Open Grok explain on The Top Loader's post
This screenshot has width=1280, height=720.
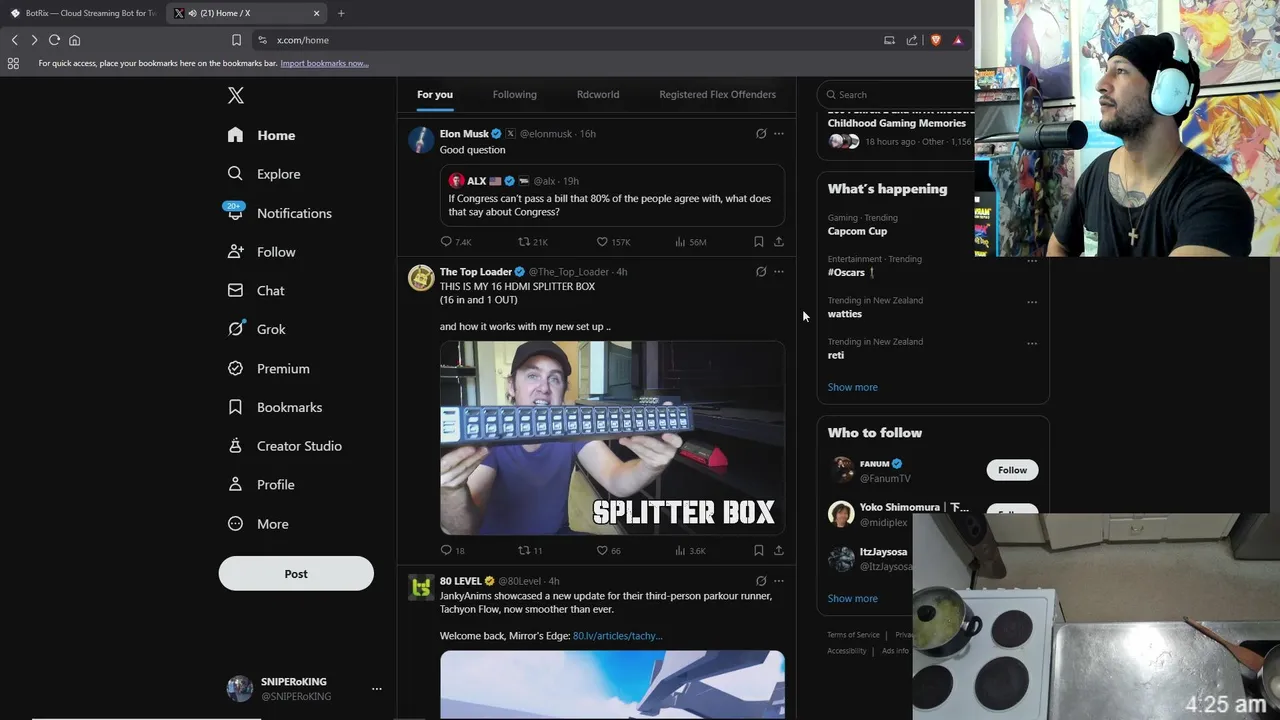tap(761, 272)
